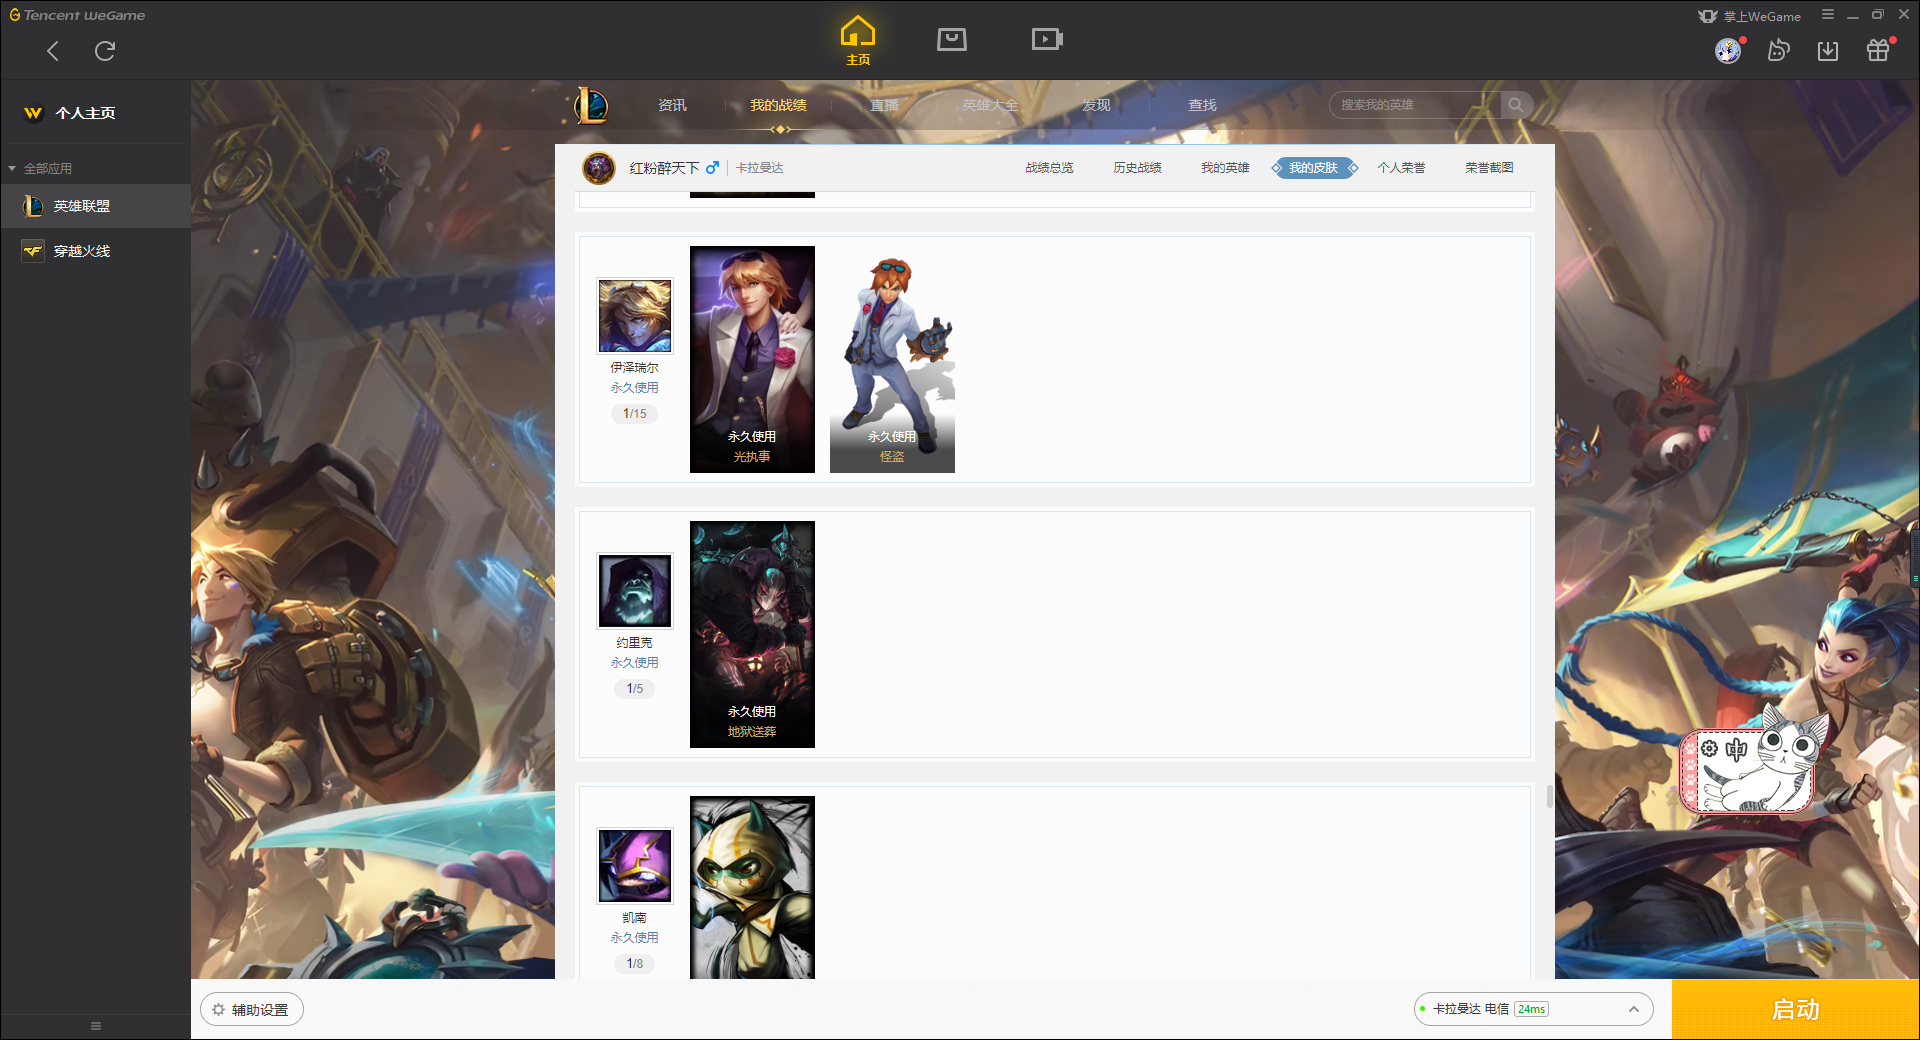The width and height of the screenshot is (1920, 1040).
Task: Switch to 个人荣誉 sub-tab
Action: [1401, 168]
